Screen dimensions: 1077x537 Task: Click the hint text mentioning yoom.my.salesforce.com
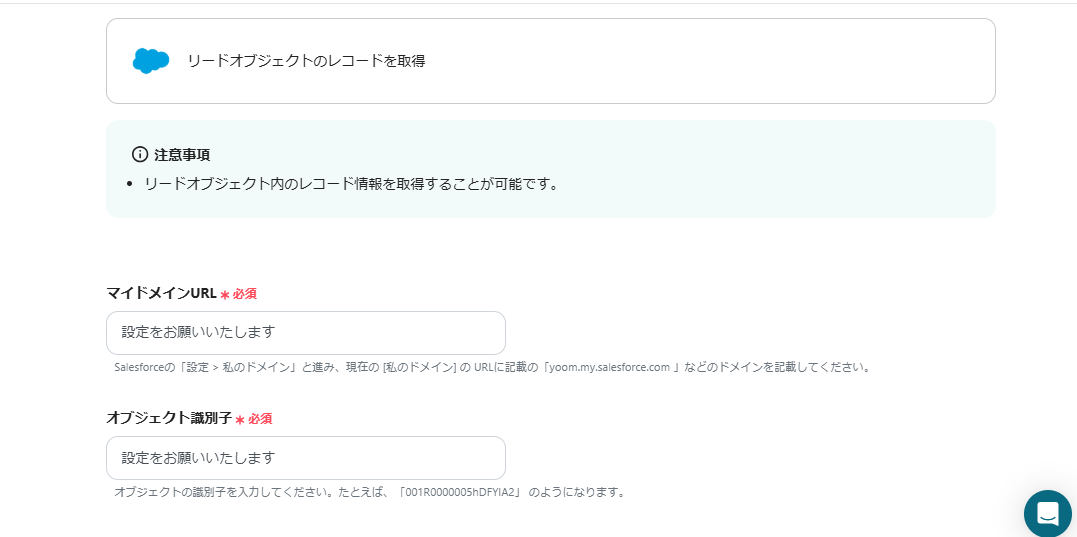pos(492,367)
